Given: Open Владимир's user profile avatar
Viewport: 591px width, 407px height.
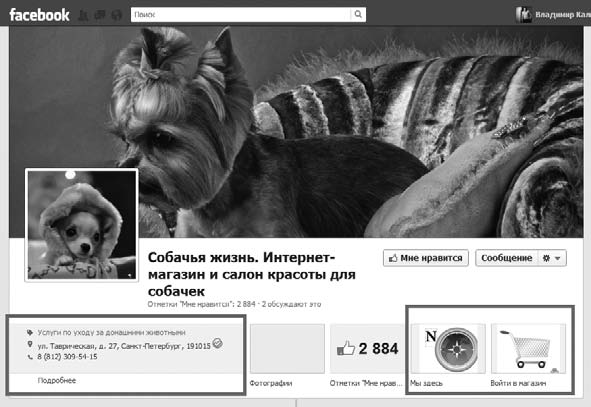Looking at the screenshot, I should point(523,15).
